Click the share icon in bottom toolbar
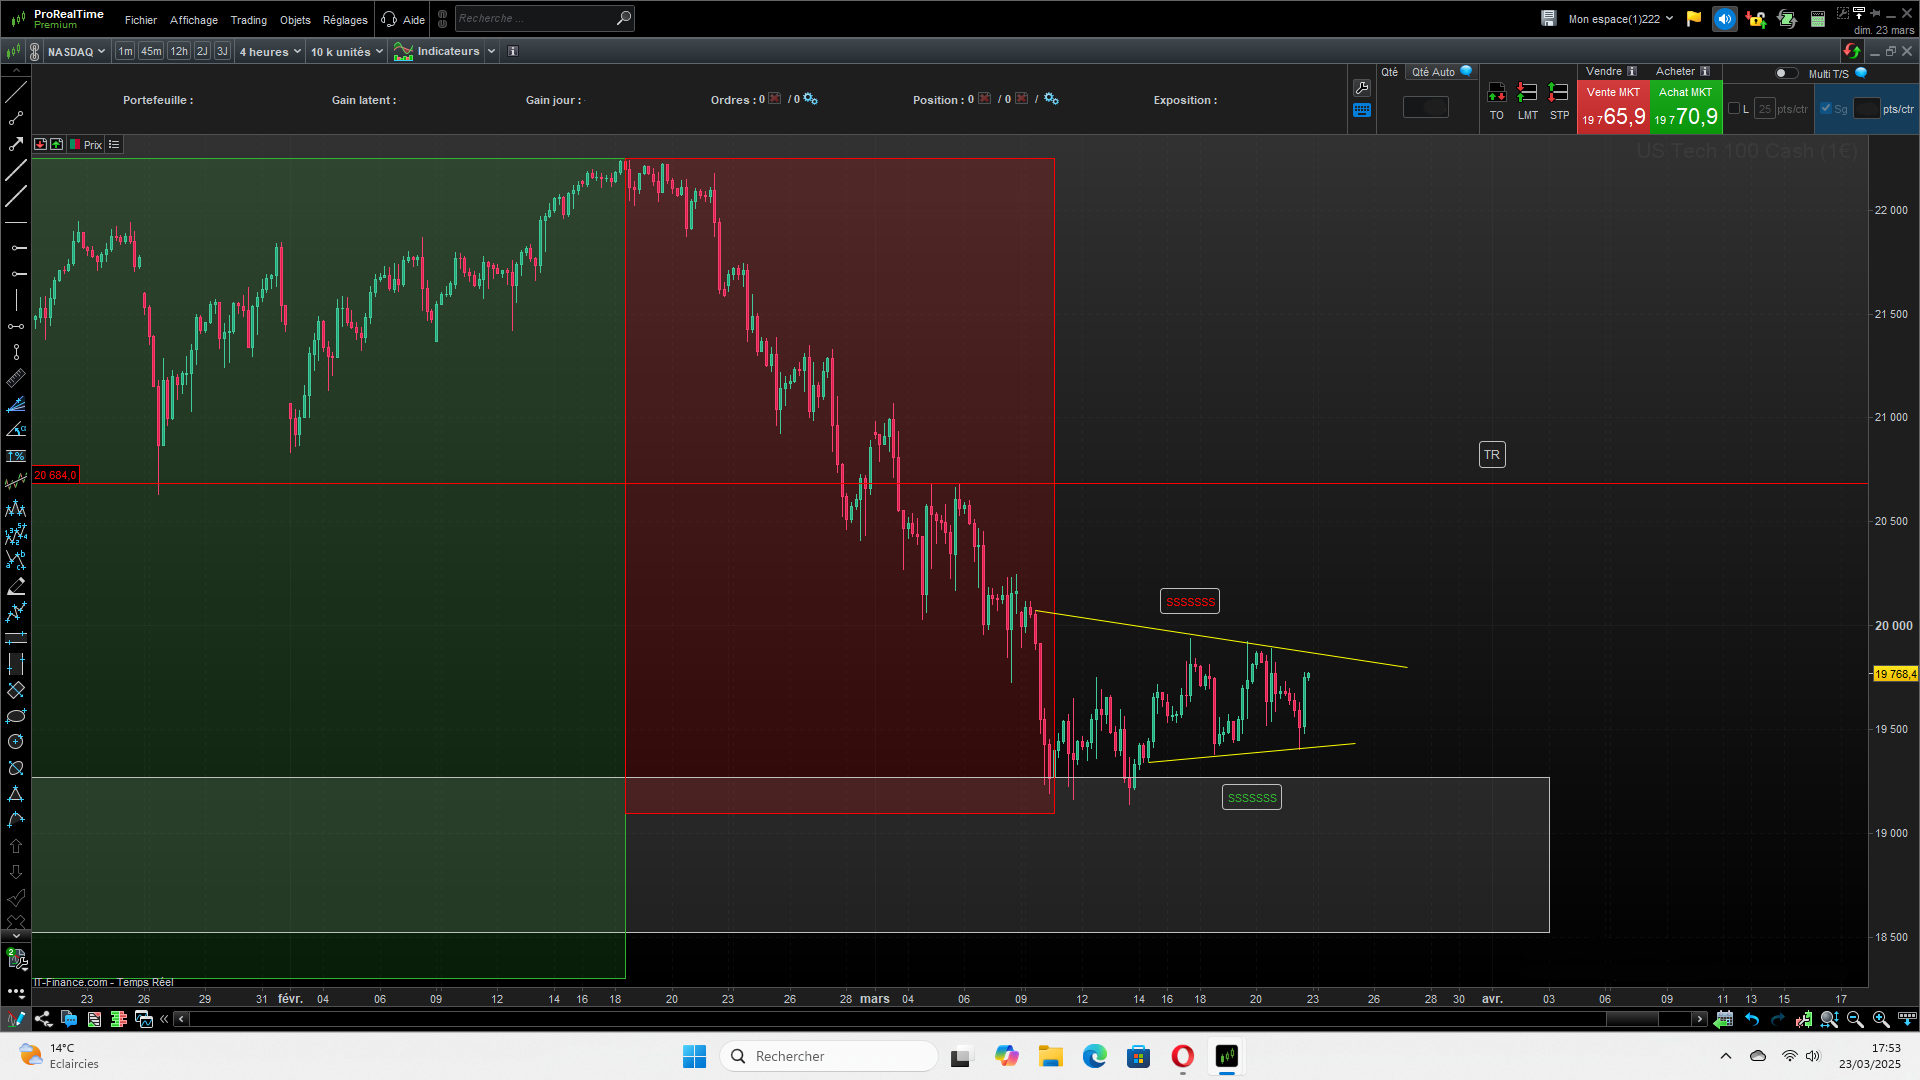 [43, 1019]
